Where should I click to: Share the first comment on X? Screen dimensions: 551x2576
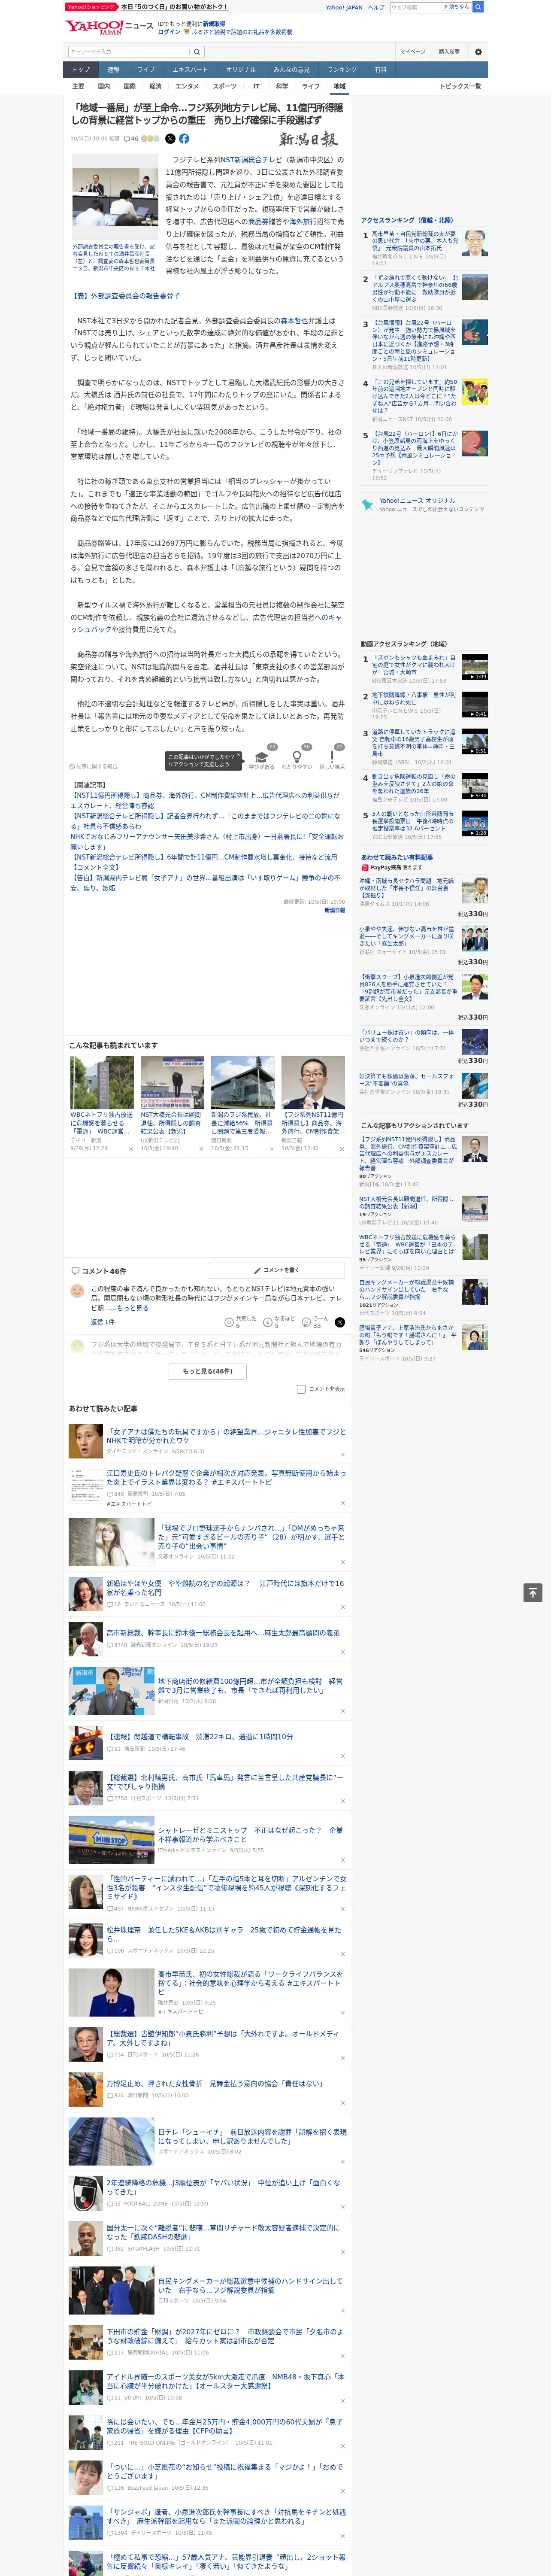(x=339, y=1321)
